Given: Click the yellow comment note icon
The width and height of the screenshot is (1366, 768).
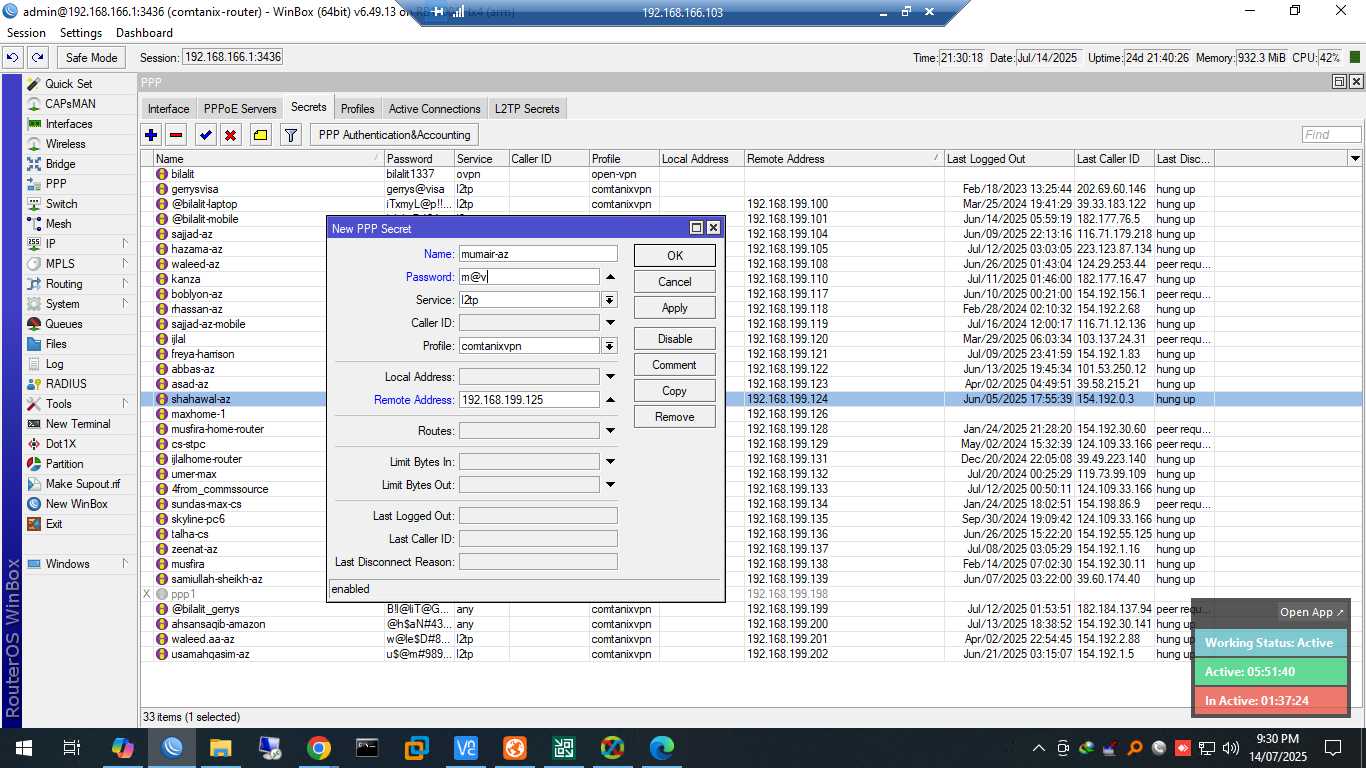Looking at the screenshot, I should [x=260, y=135].
